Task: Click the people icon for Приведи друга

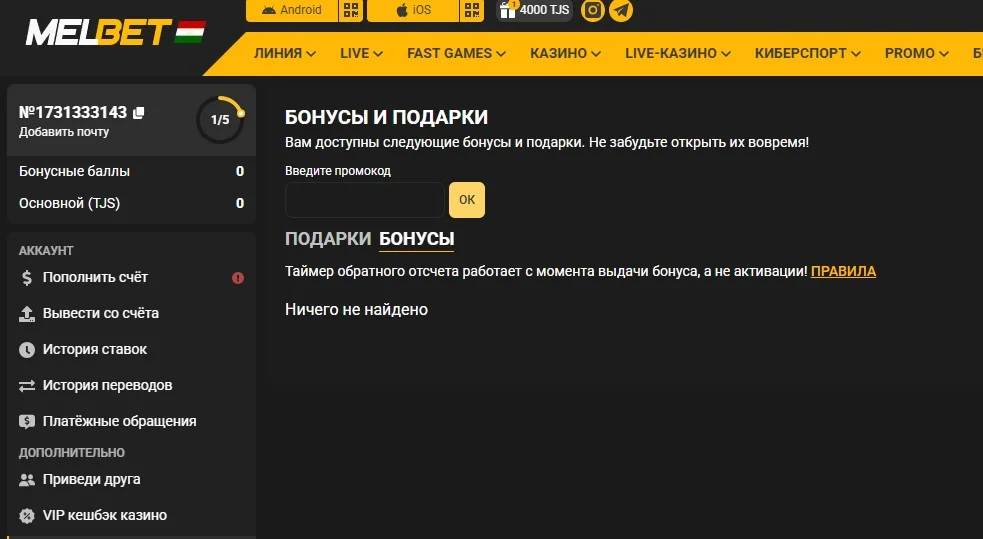Action: click(x=27, y=479)
